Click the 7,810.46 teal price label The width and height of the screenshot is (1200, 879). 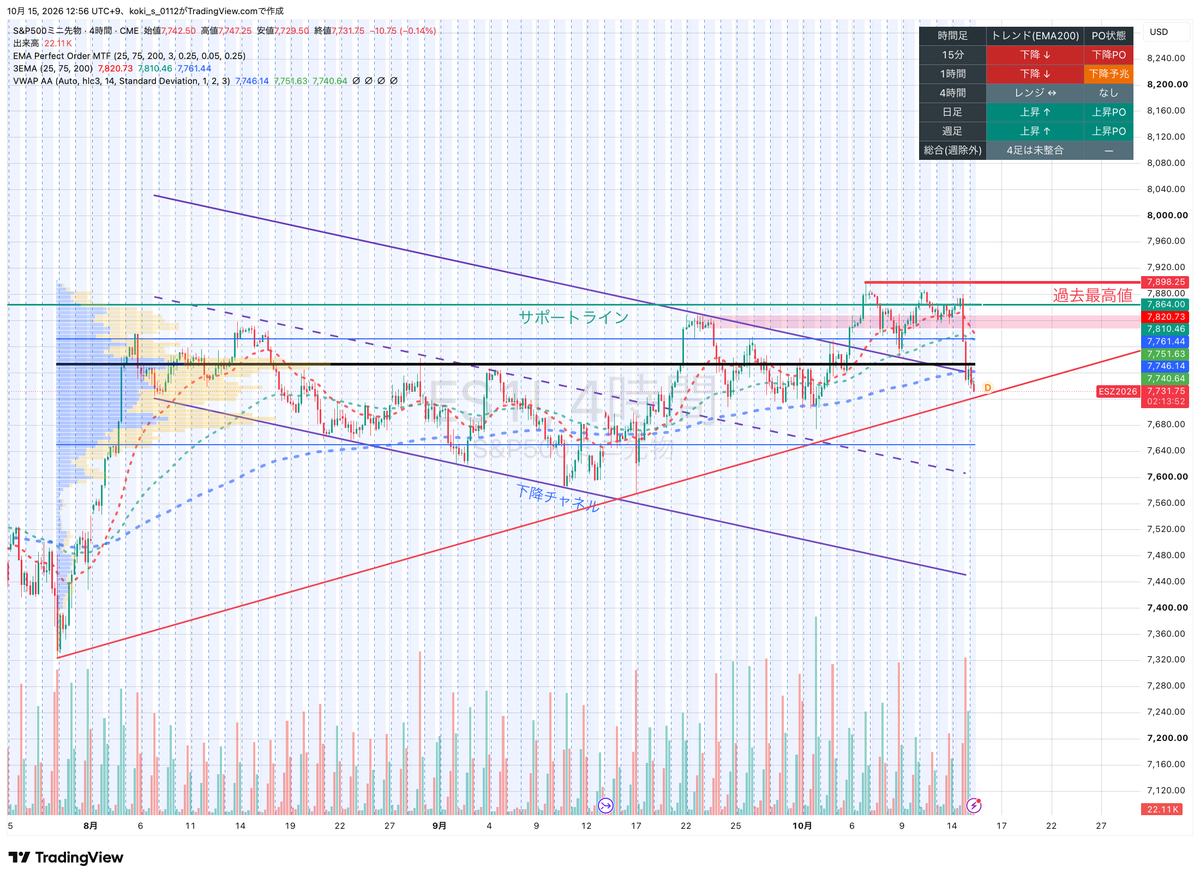pos(1166,328)
